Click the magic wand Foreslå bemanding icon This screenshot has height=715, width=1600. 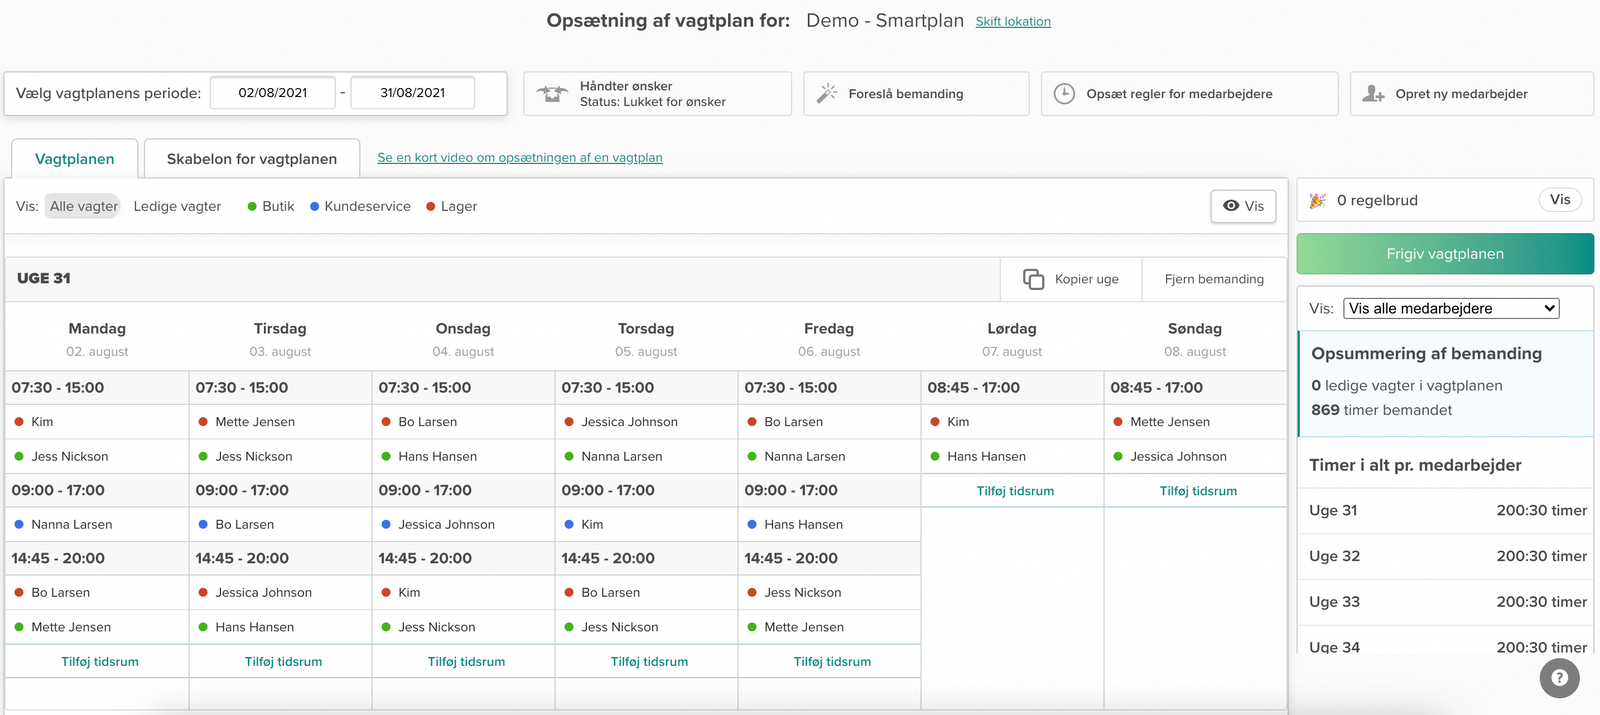pos(826,94)
